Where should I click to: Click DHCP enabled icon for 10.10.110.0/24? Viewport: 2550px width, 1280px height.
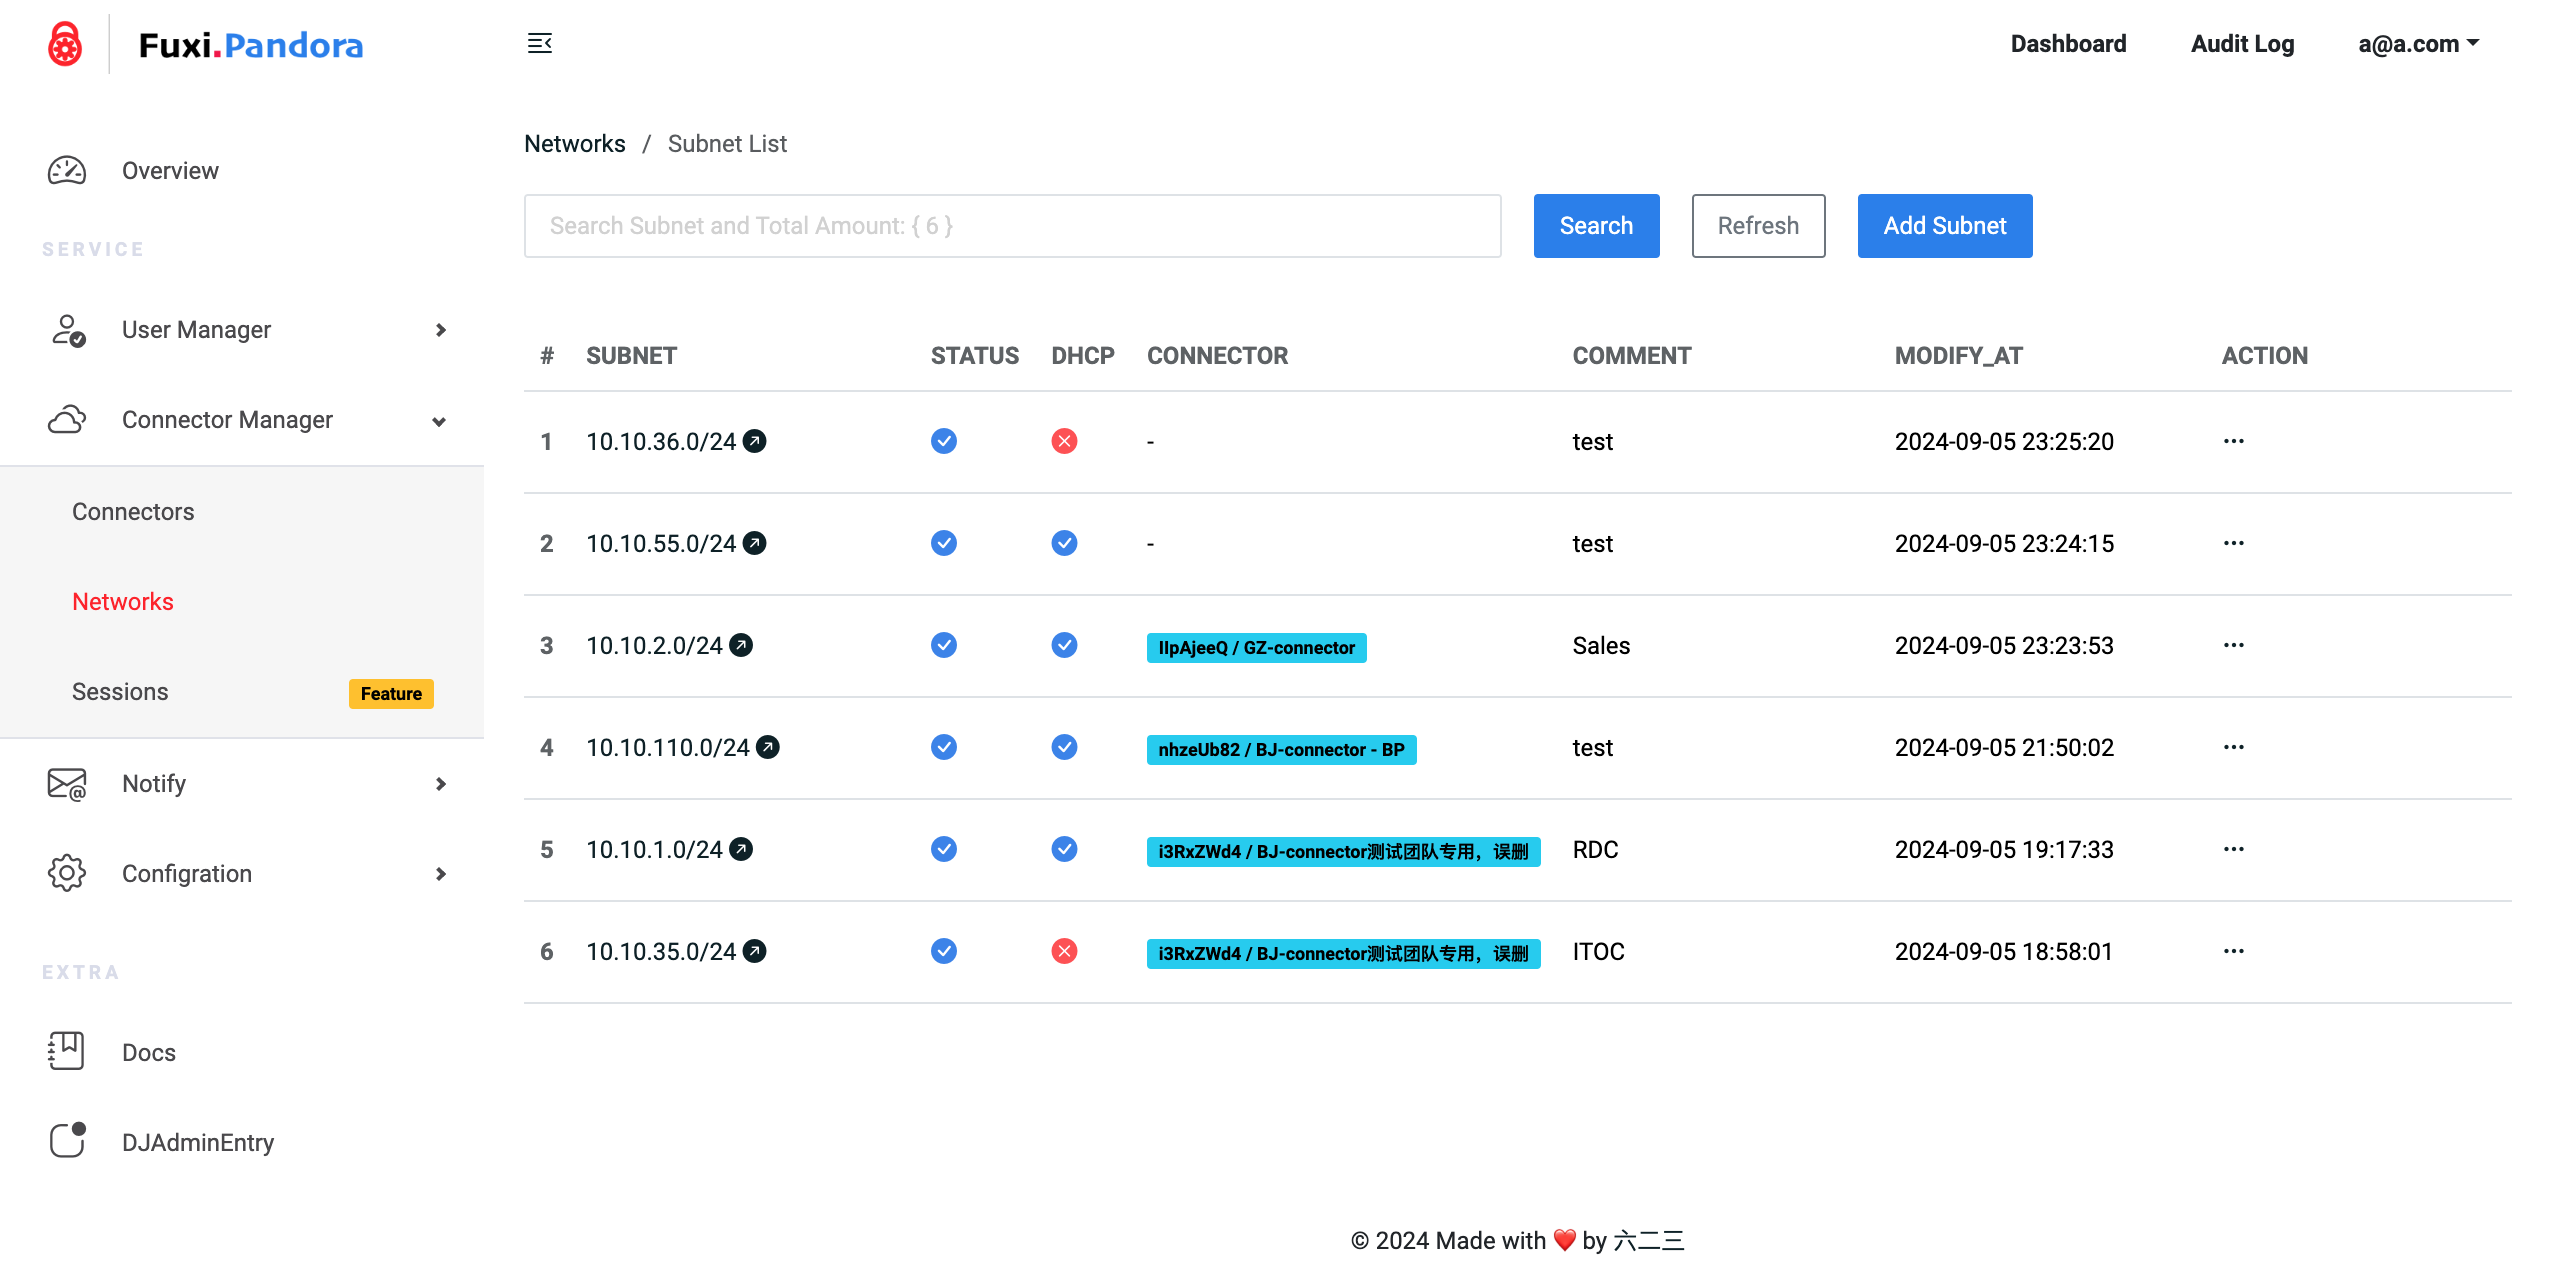[1065, 747]
